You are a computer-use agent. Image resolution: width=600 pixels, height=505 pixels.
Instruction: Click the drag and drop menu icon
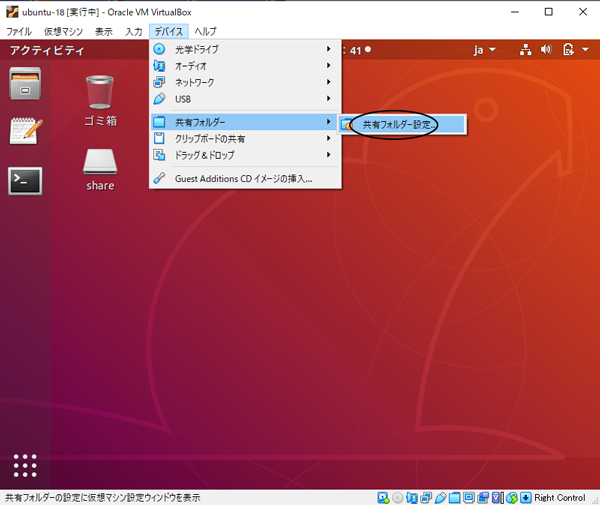(x=159, y=155)
